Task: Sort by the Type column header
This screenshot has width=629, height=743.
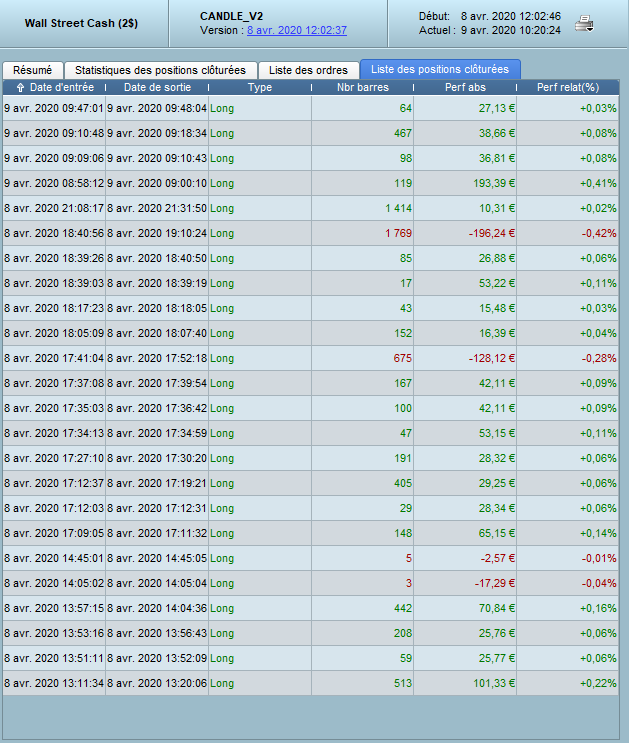Action: click(x=260, y=87)
